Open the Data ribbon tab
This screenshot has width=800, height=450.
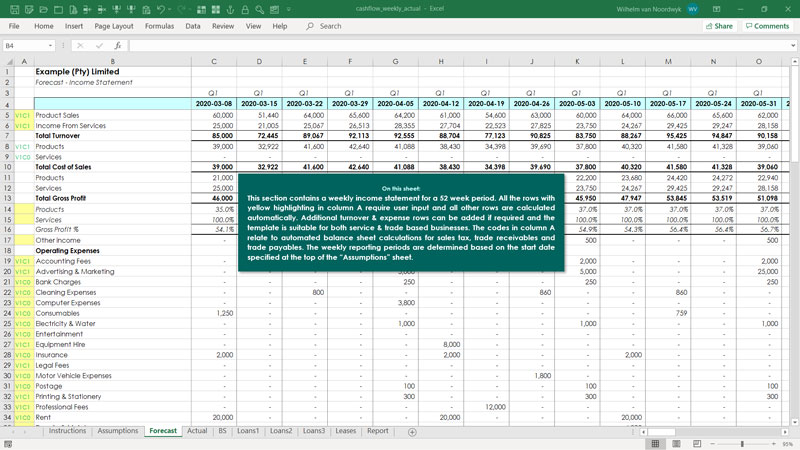click(x=193, y=26)
